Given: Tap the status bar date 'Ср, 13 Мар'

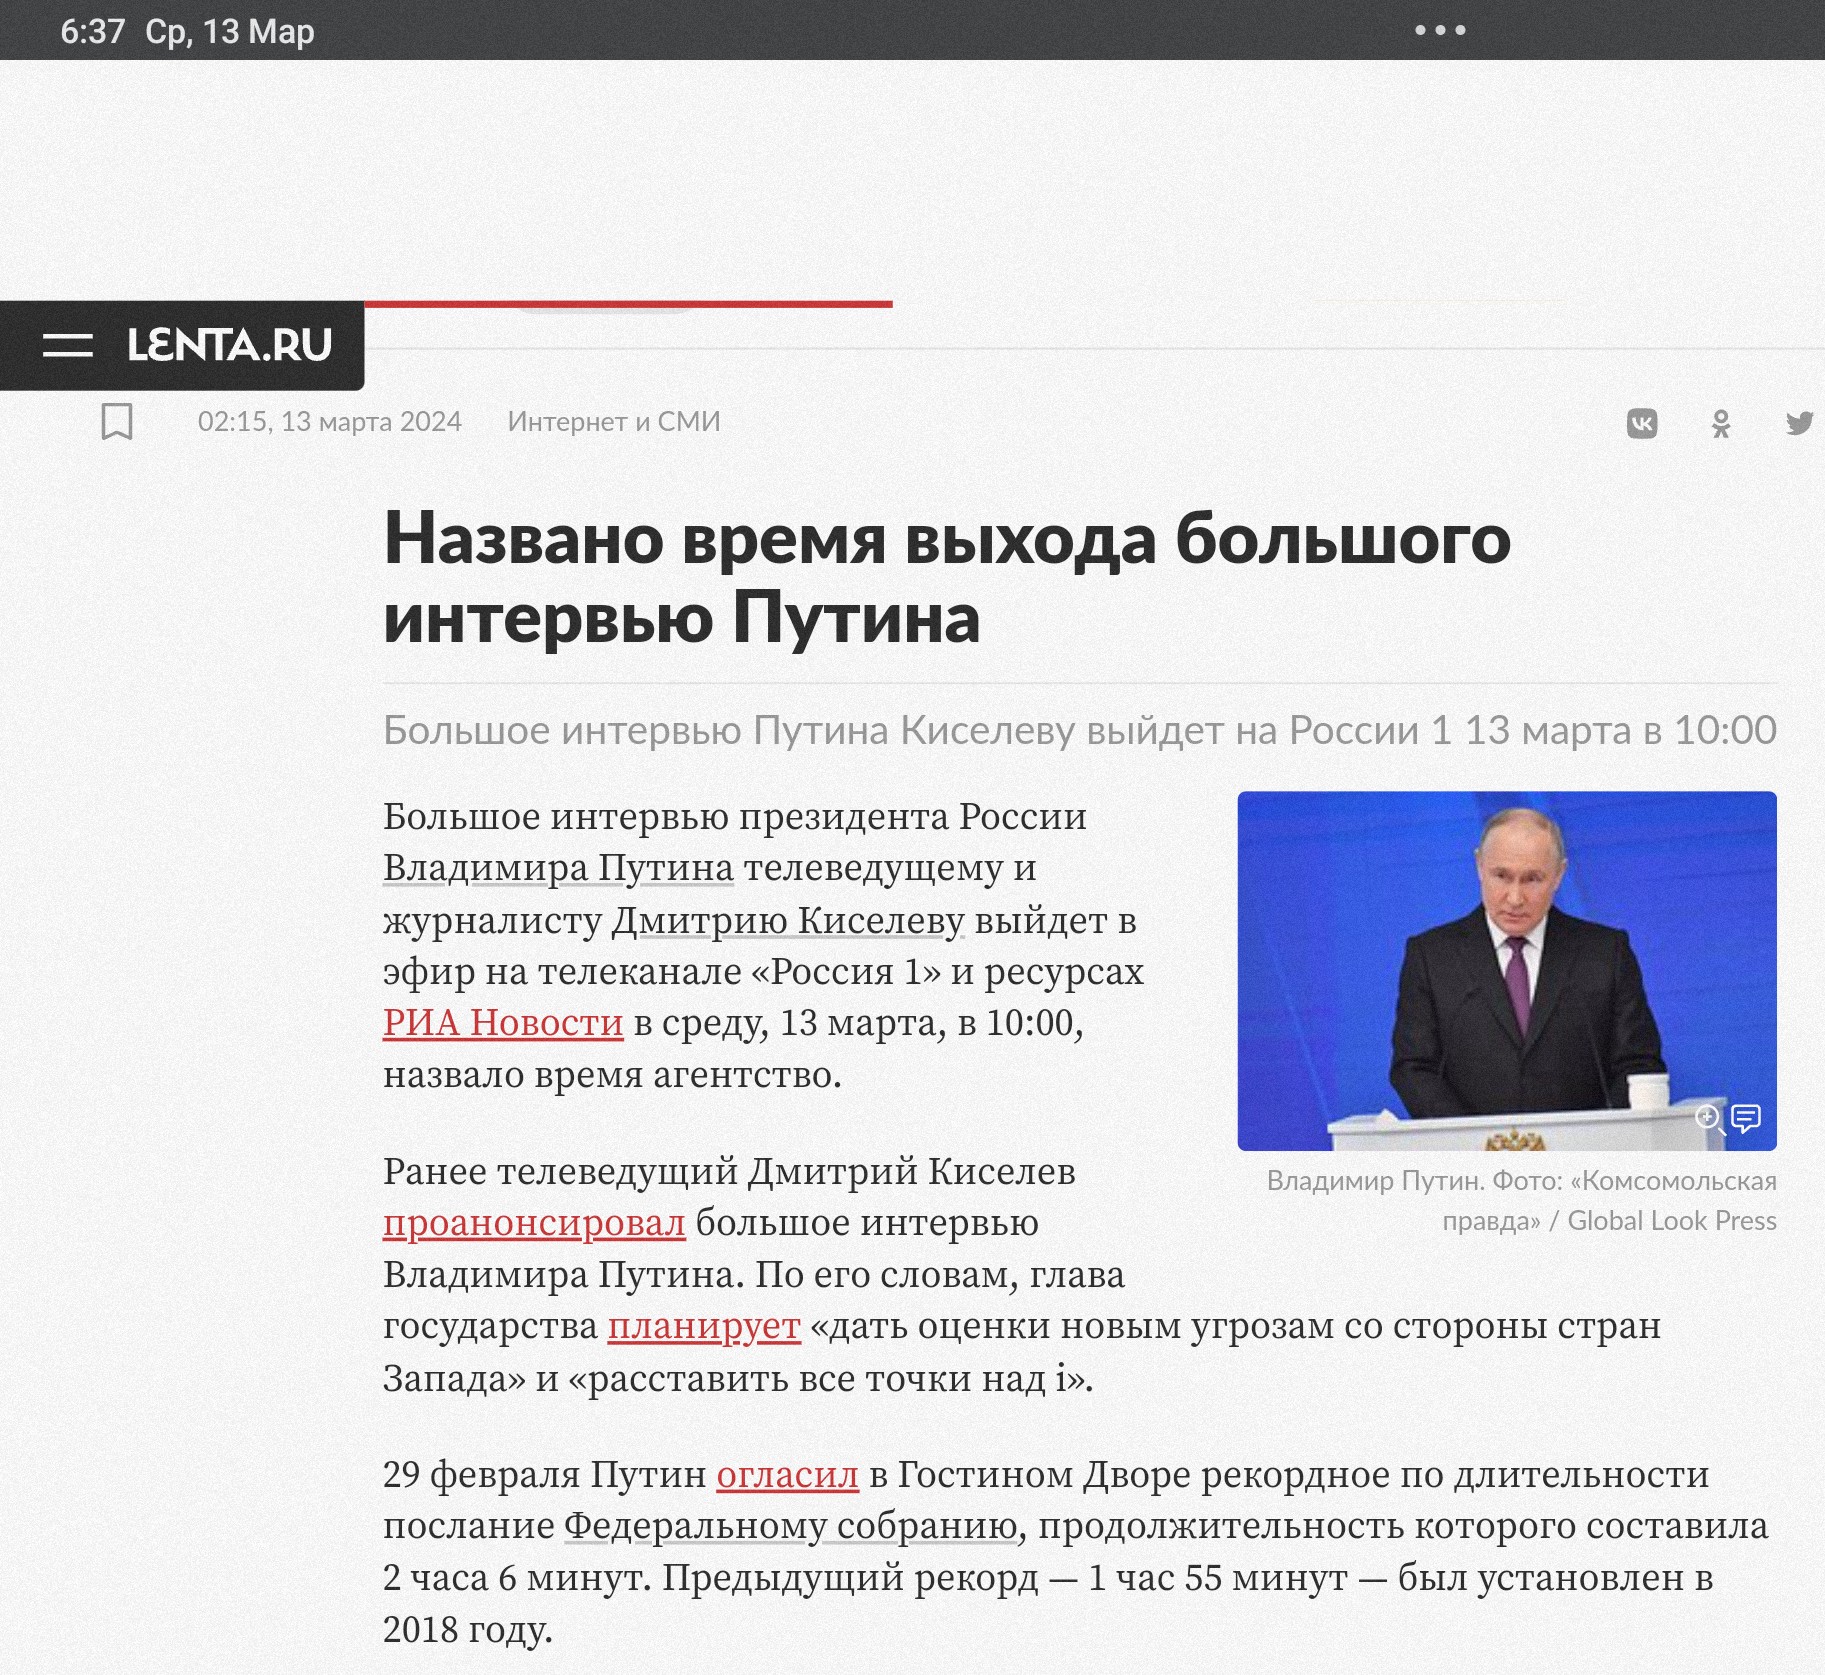Looking at the screenshot, I should tap(230, 32).
